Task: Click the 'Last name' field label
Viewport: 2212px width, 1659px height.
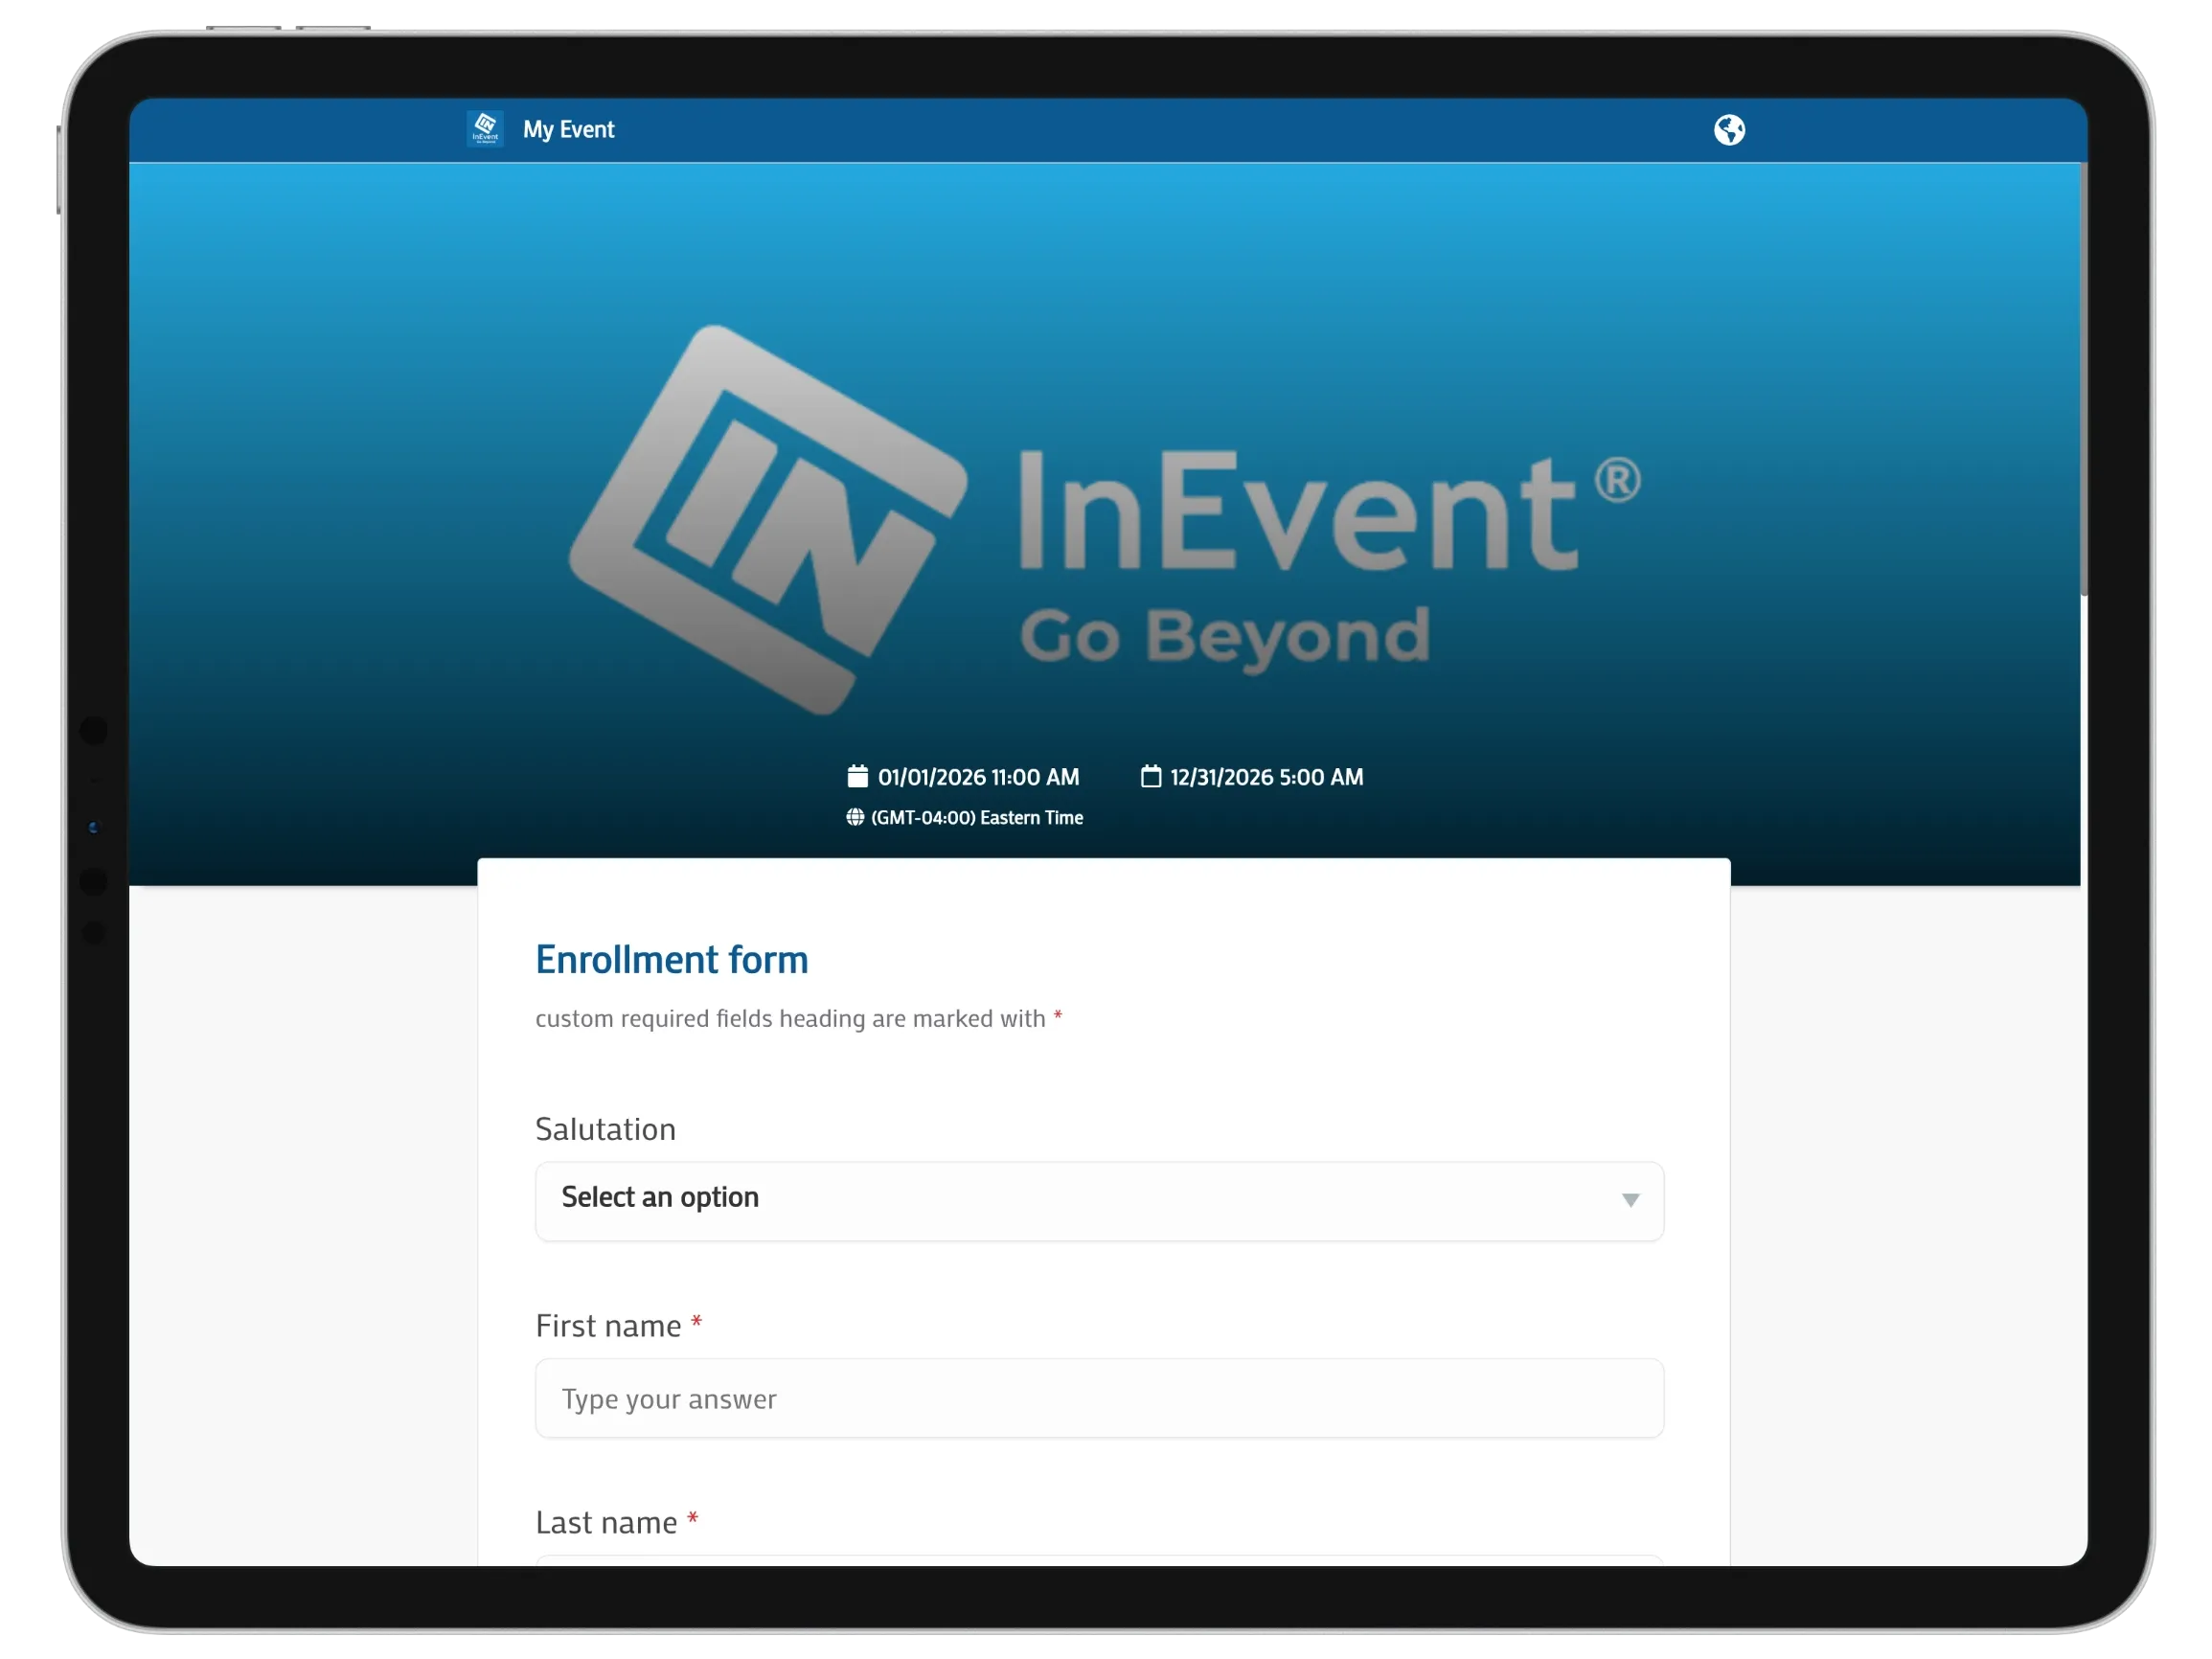Action: (606, 1522)
